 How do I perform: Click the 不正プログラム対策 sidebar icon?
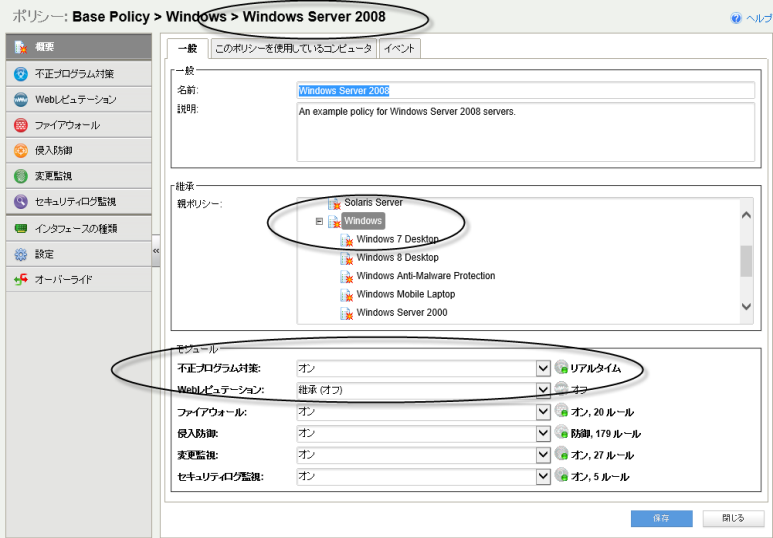tap(20, 74)
